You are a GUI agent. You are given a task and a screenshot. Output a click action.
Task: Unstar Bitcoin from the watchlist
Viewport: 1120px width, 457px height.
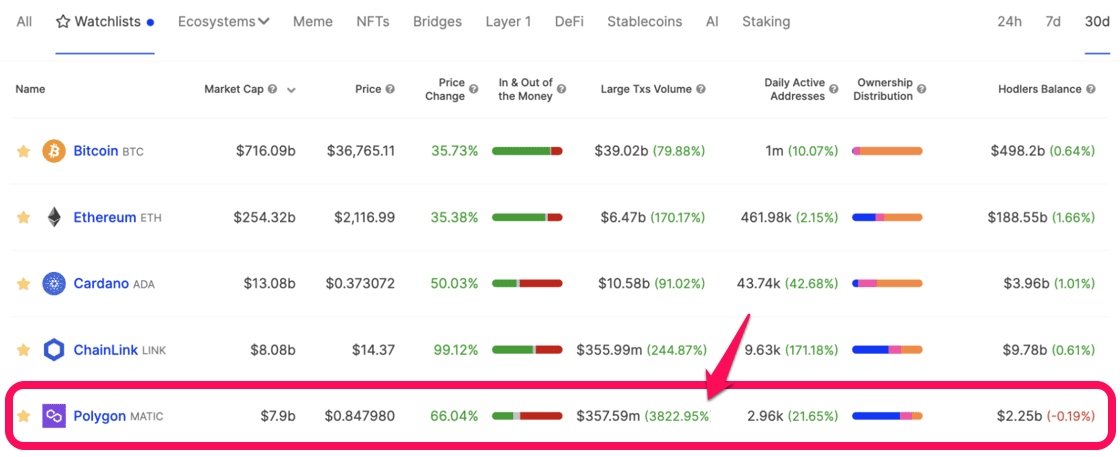point(24,151)
